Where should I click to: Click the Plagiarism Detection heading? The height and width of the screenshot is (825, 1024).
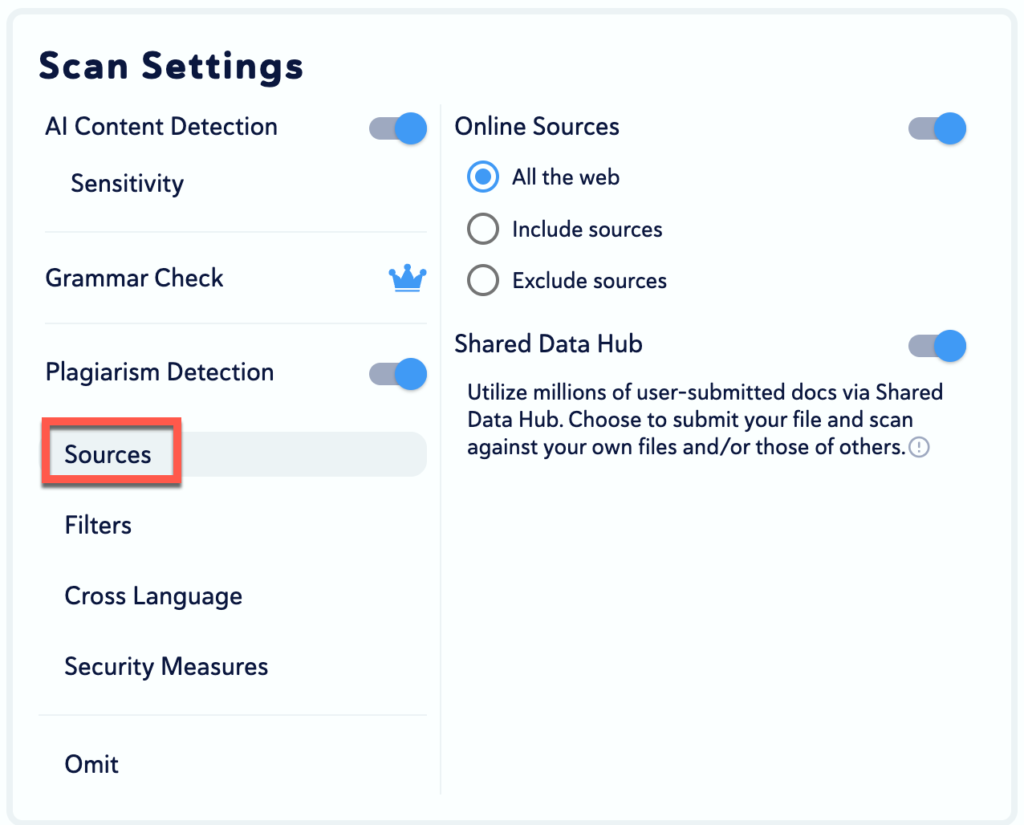[x=159, y=372]
